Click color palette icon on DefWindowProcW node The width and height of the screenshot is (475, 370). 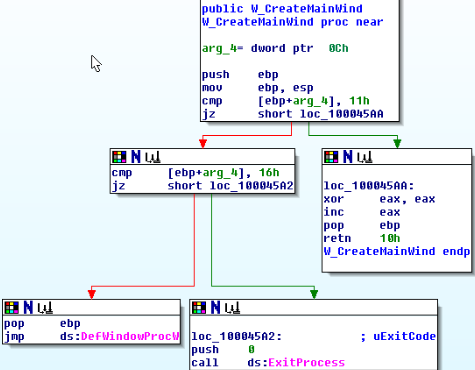pos(12,308)
